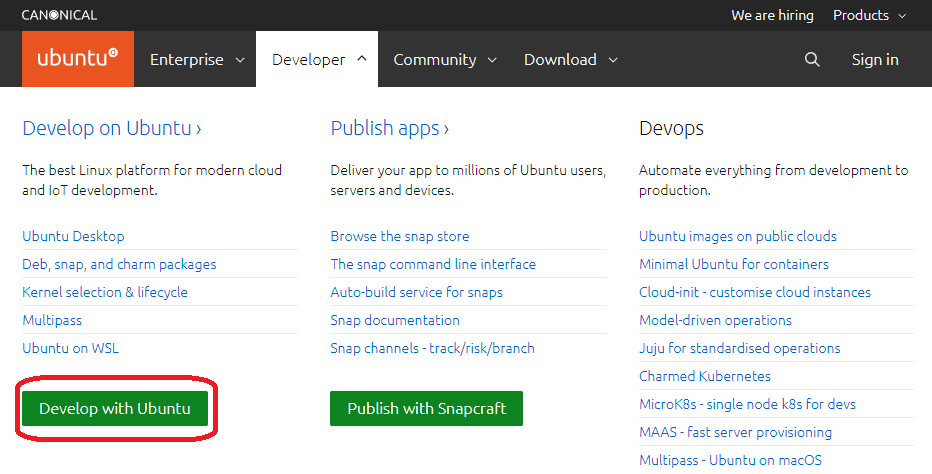Expand the Community menu chevron
This screenshot has height=474, width=932.
tap(492, 60)
